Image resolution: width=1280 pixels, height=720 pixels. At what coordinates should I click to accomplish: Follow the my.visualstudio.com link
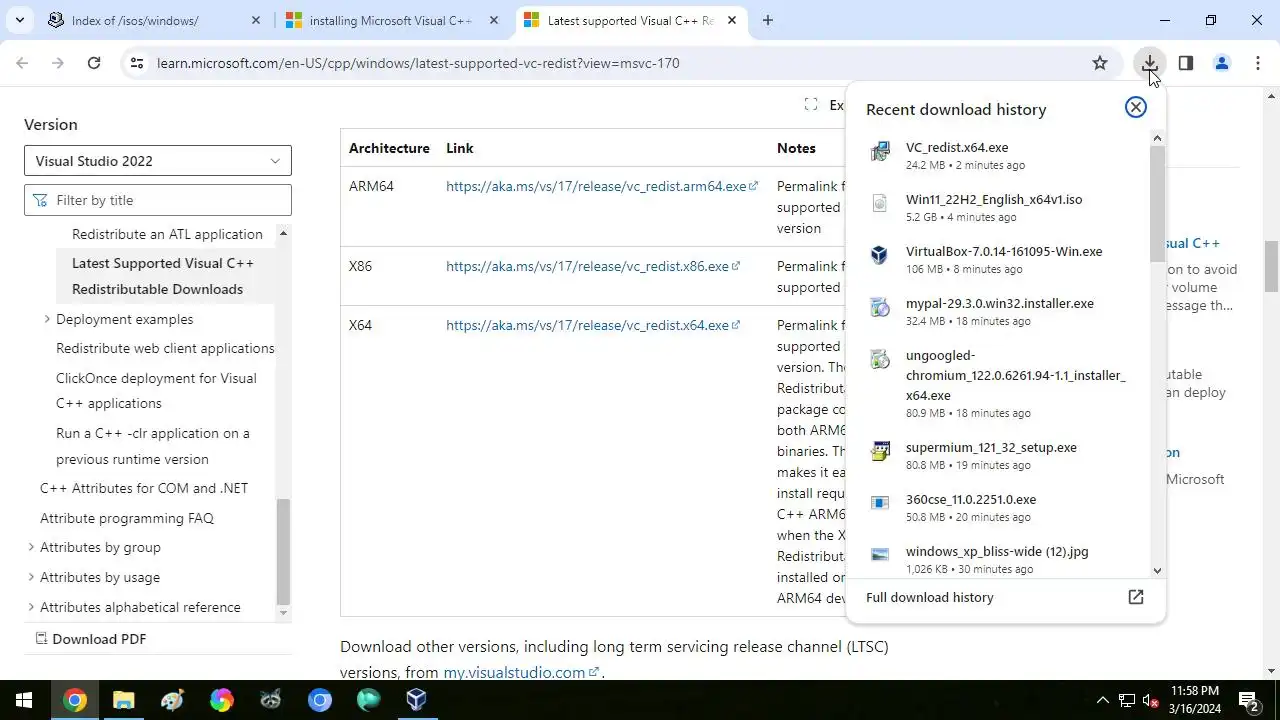(x=521, y=672)
